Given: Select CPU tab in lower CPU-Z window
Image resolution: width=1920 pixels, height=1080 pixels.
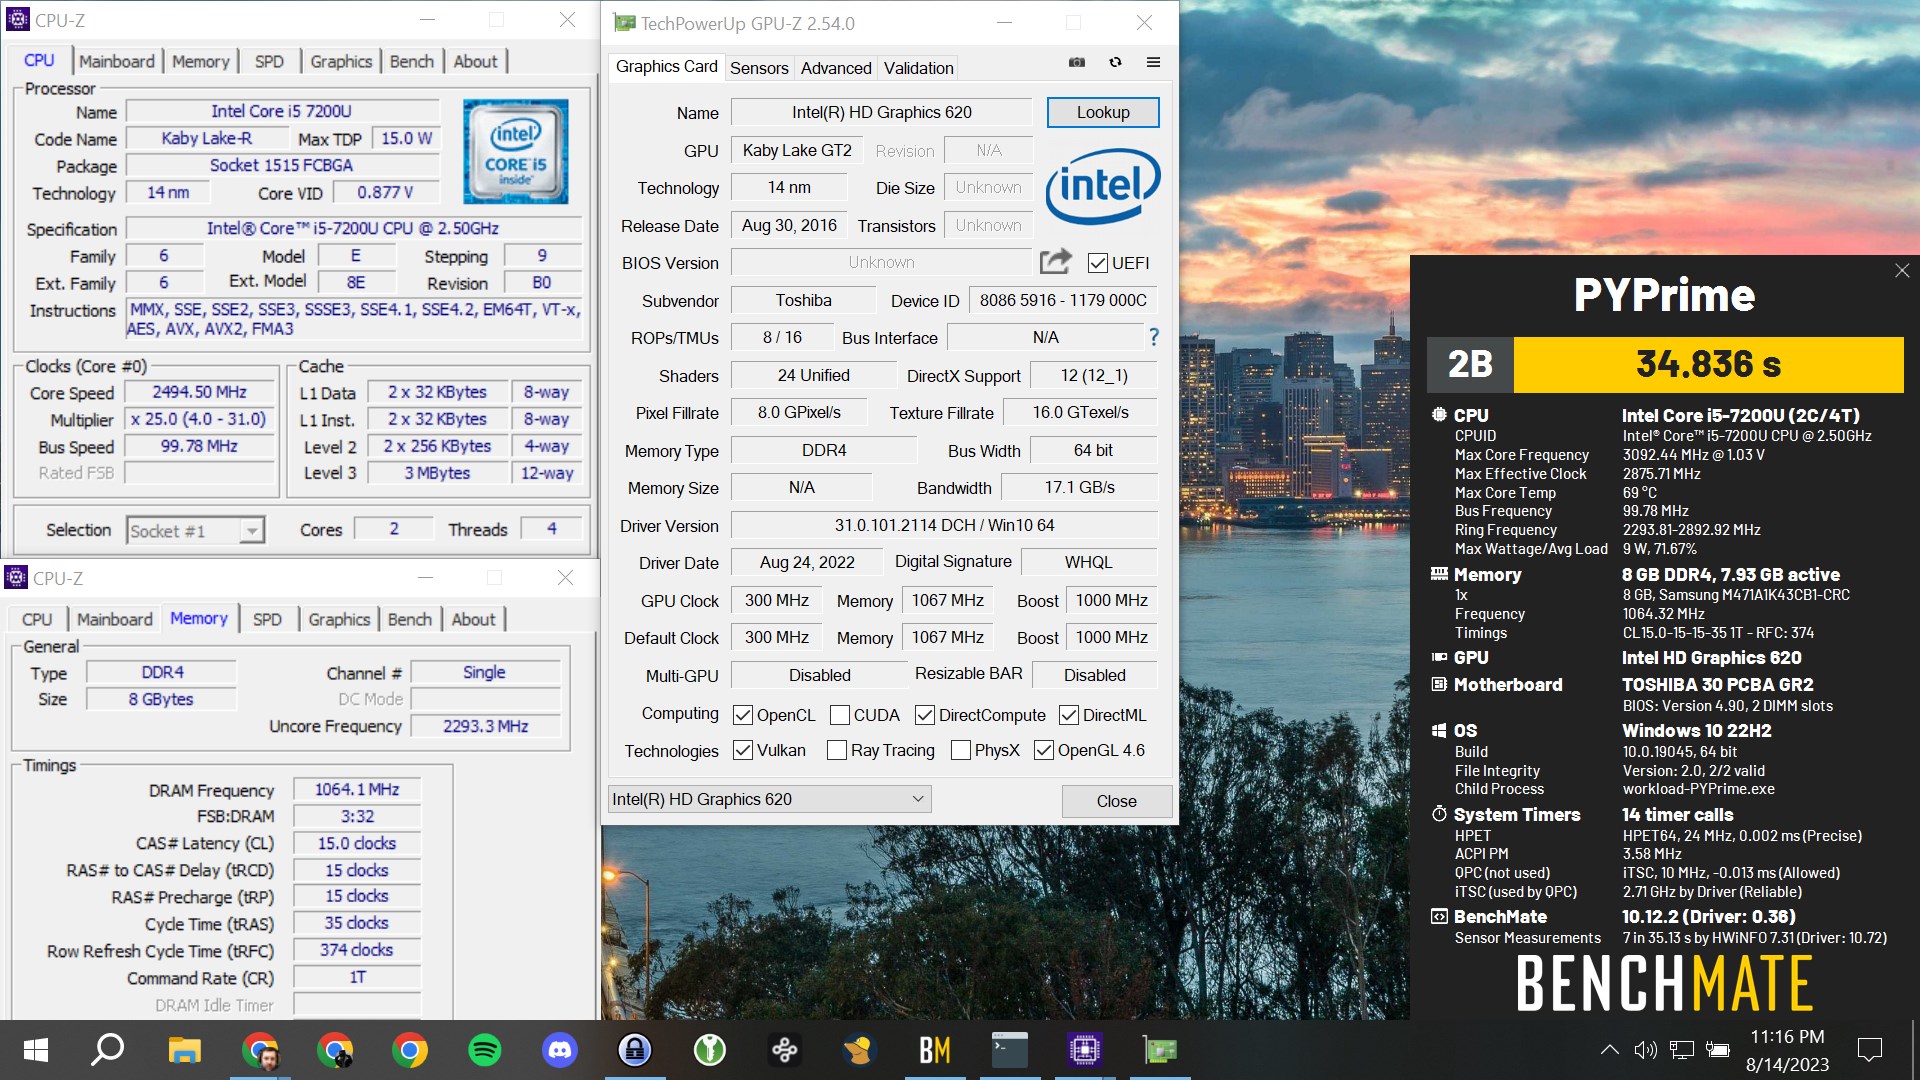Looking at the screenshot, I should click(x=37, y=619).
